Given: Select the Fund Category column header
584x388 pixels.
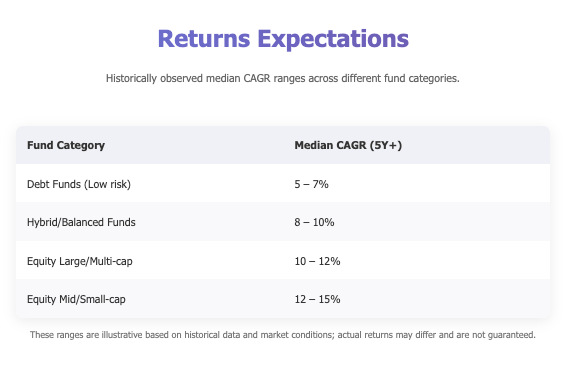Looking at the screenshot, I should point(66,145).
